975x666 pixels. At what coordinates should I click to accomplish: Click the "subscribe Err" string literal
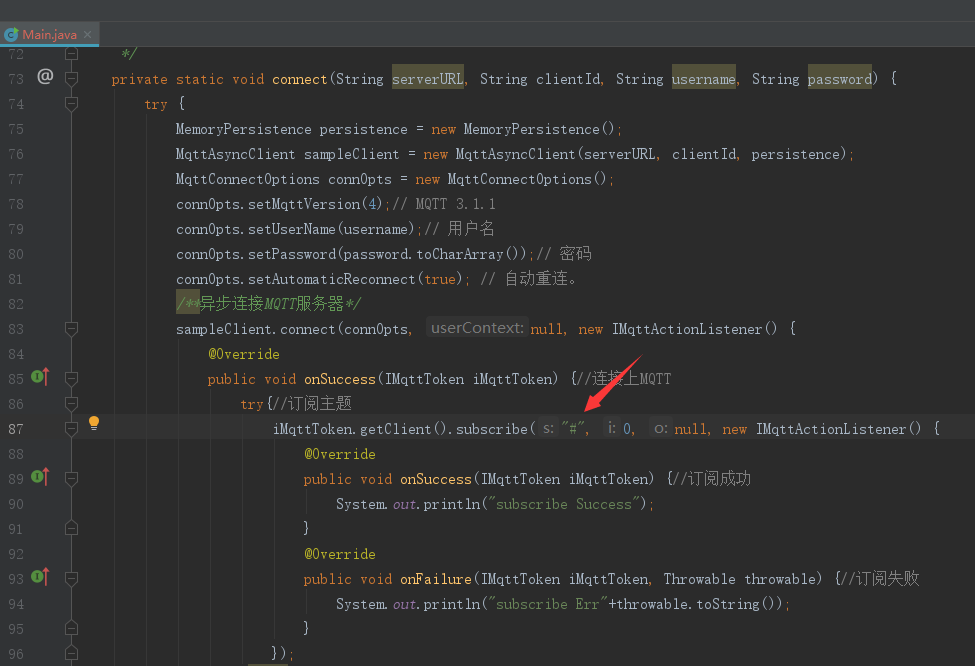(548, 604)
